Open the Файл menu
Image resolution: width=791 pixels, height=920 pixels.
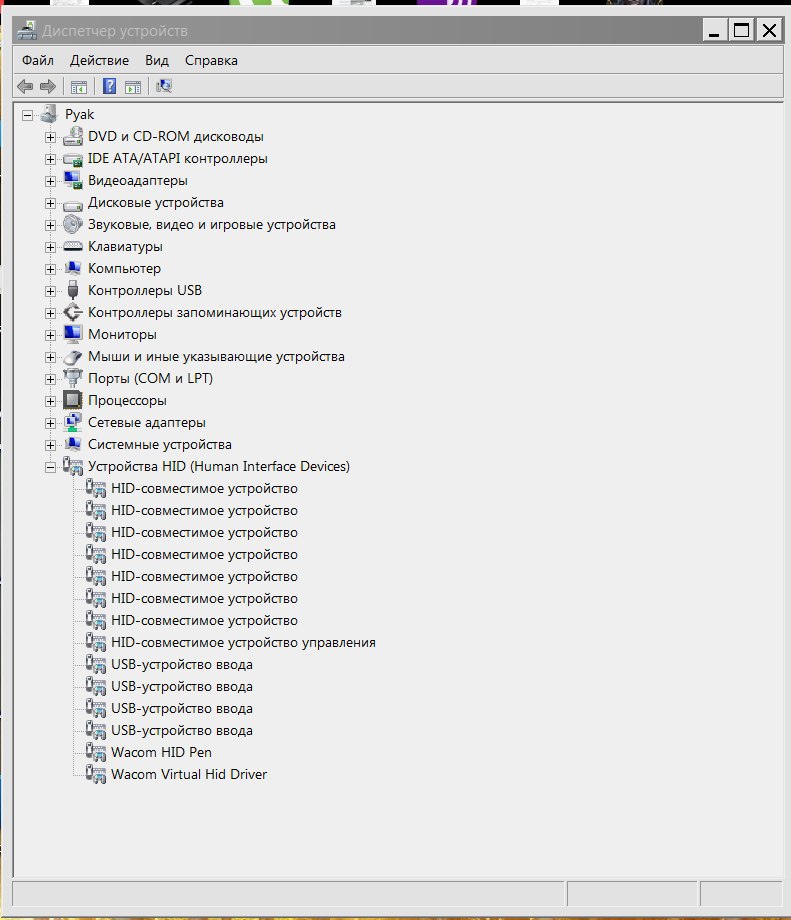(38, 60)
